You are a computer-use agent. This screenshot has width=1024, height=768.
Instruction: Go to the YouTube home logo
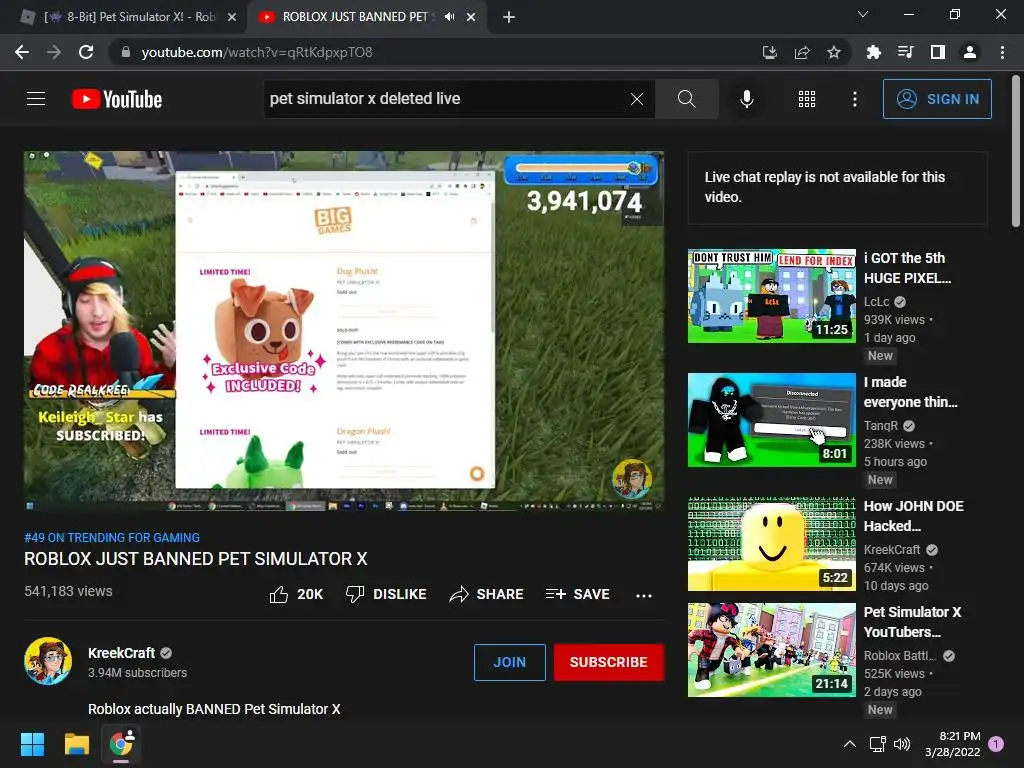pyautogui.click(x=117, y=99)
